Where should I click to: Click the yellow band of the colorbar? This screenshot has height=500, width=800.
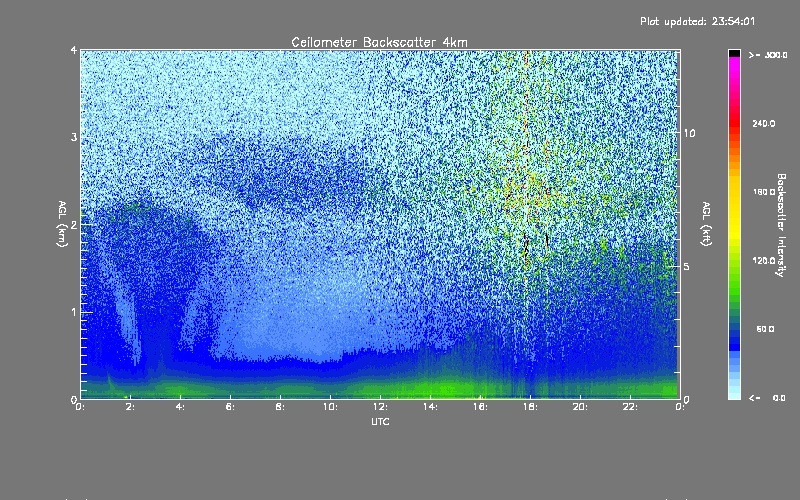[734, 214]
